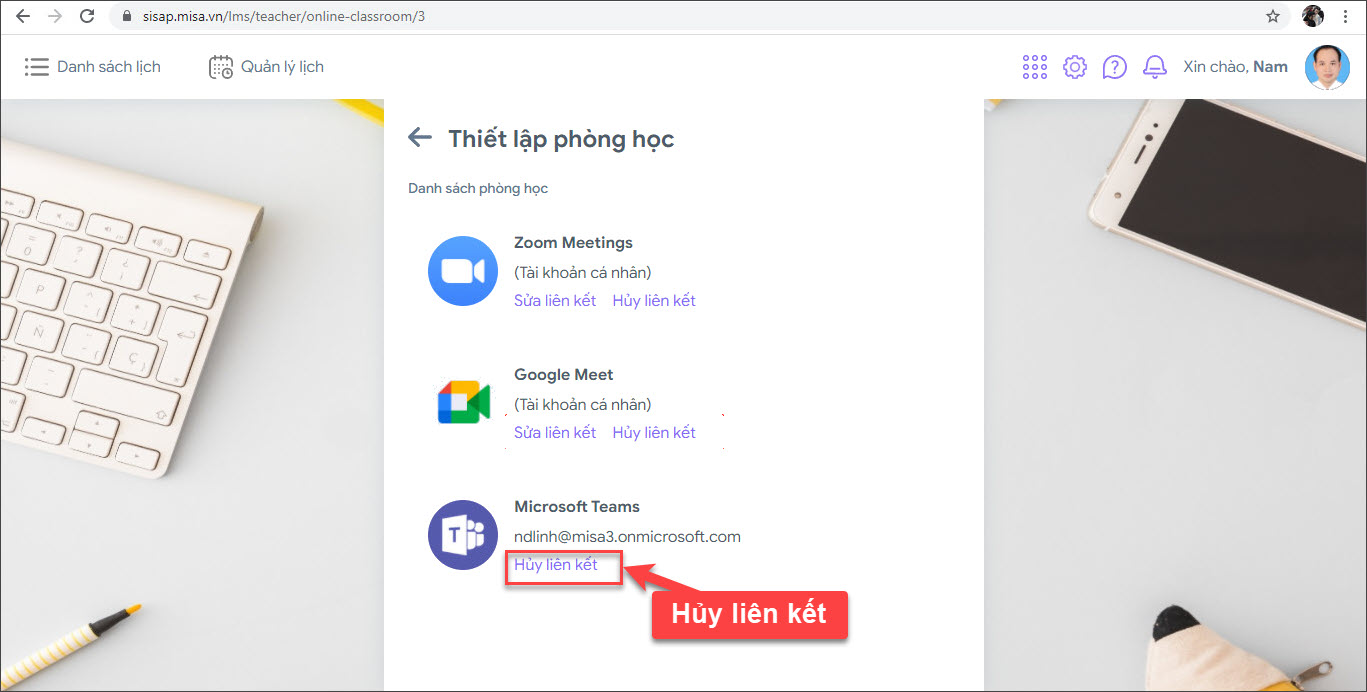1367x692 pixels.
Task: Open the notifications bell
Action: pyautogui.click(x=1155, y=67)
